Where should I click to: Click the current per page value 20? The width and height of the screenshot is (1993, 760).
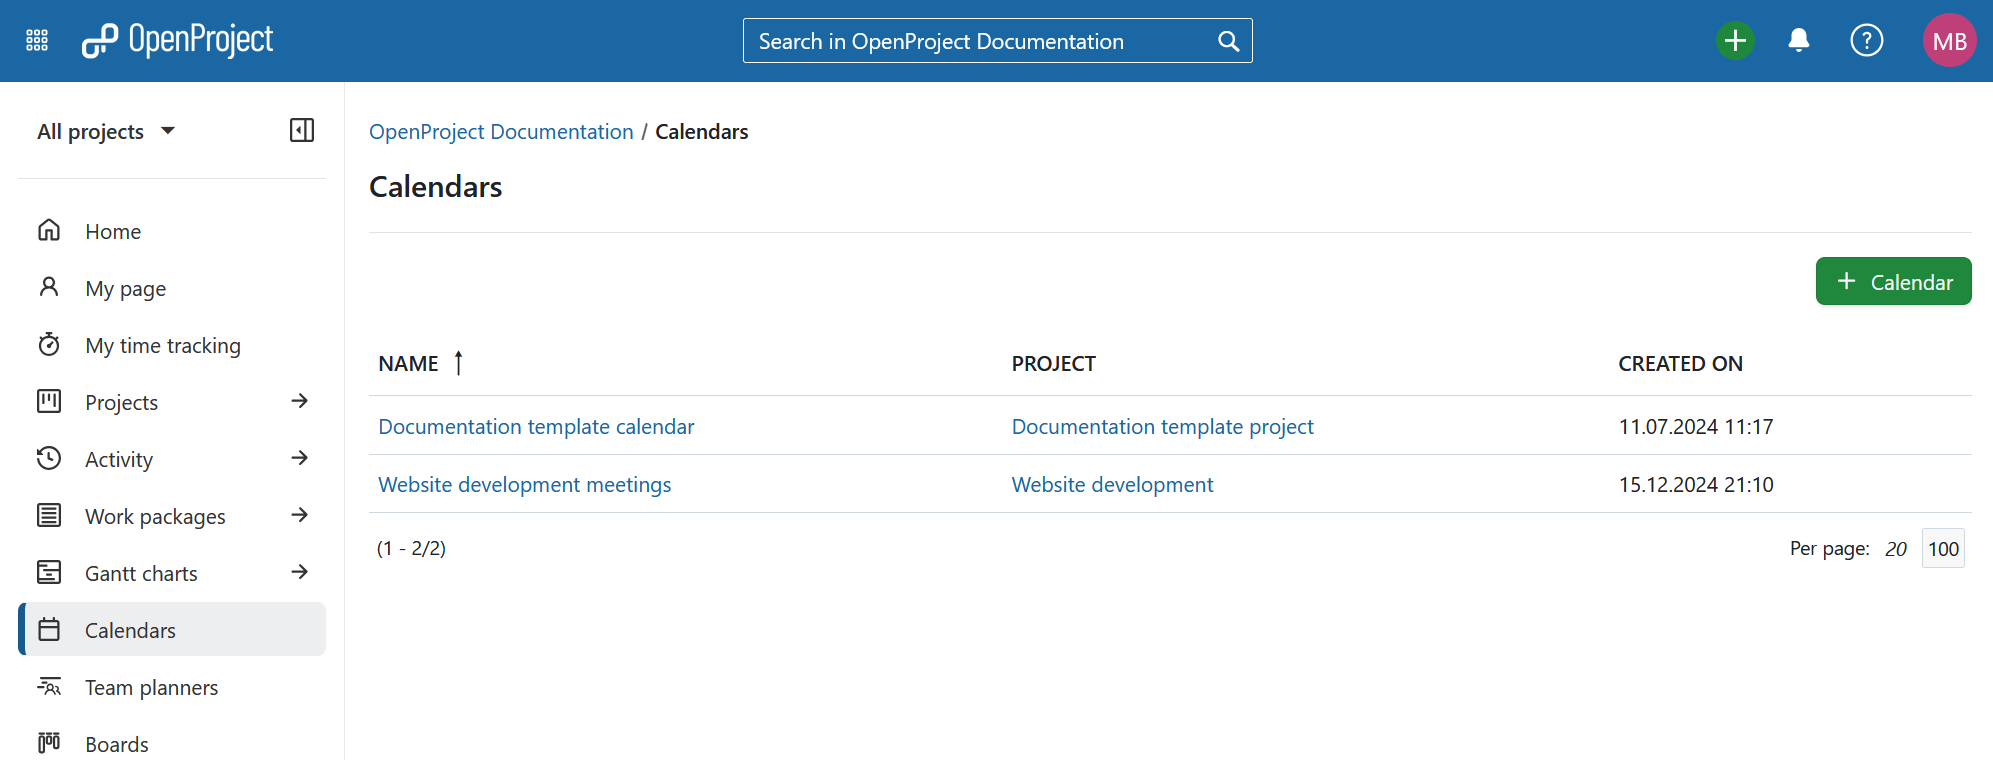[x=1895, y=548]
